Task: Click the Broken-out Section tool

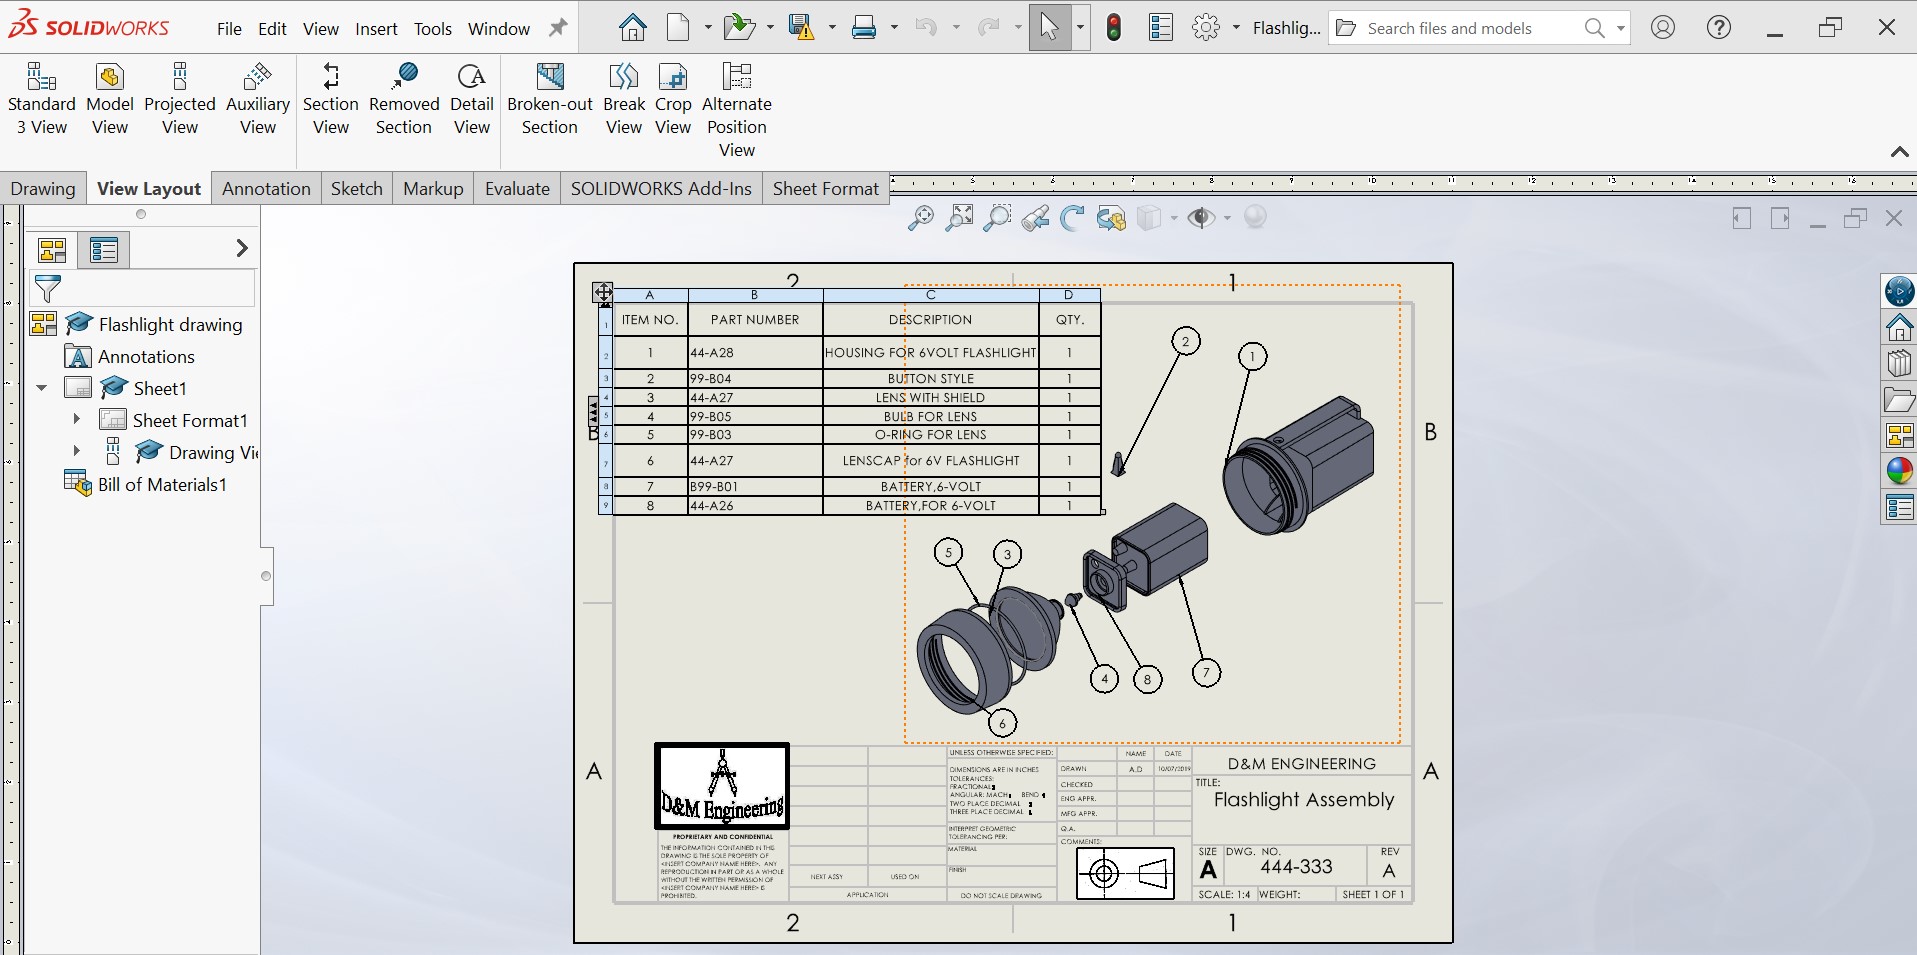Action: [x=549, y=99]
